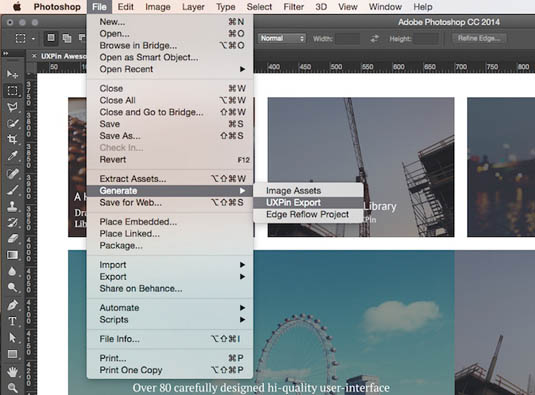Choose File Info from File menu

[170, 339]
